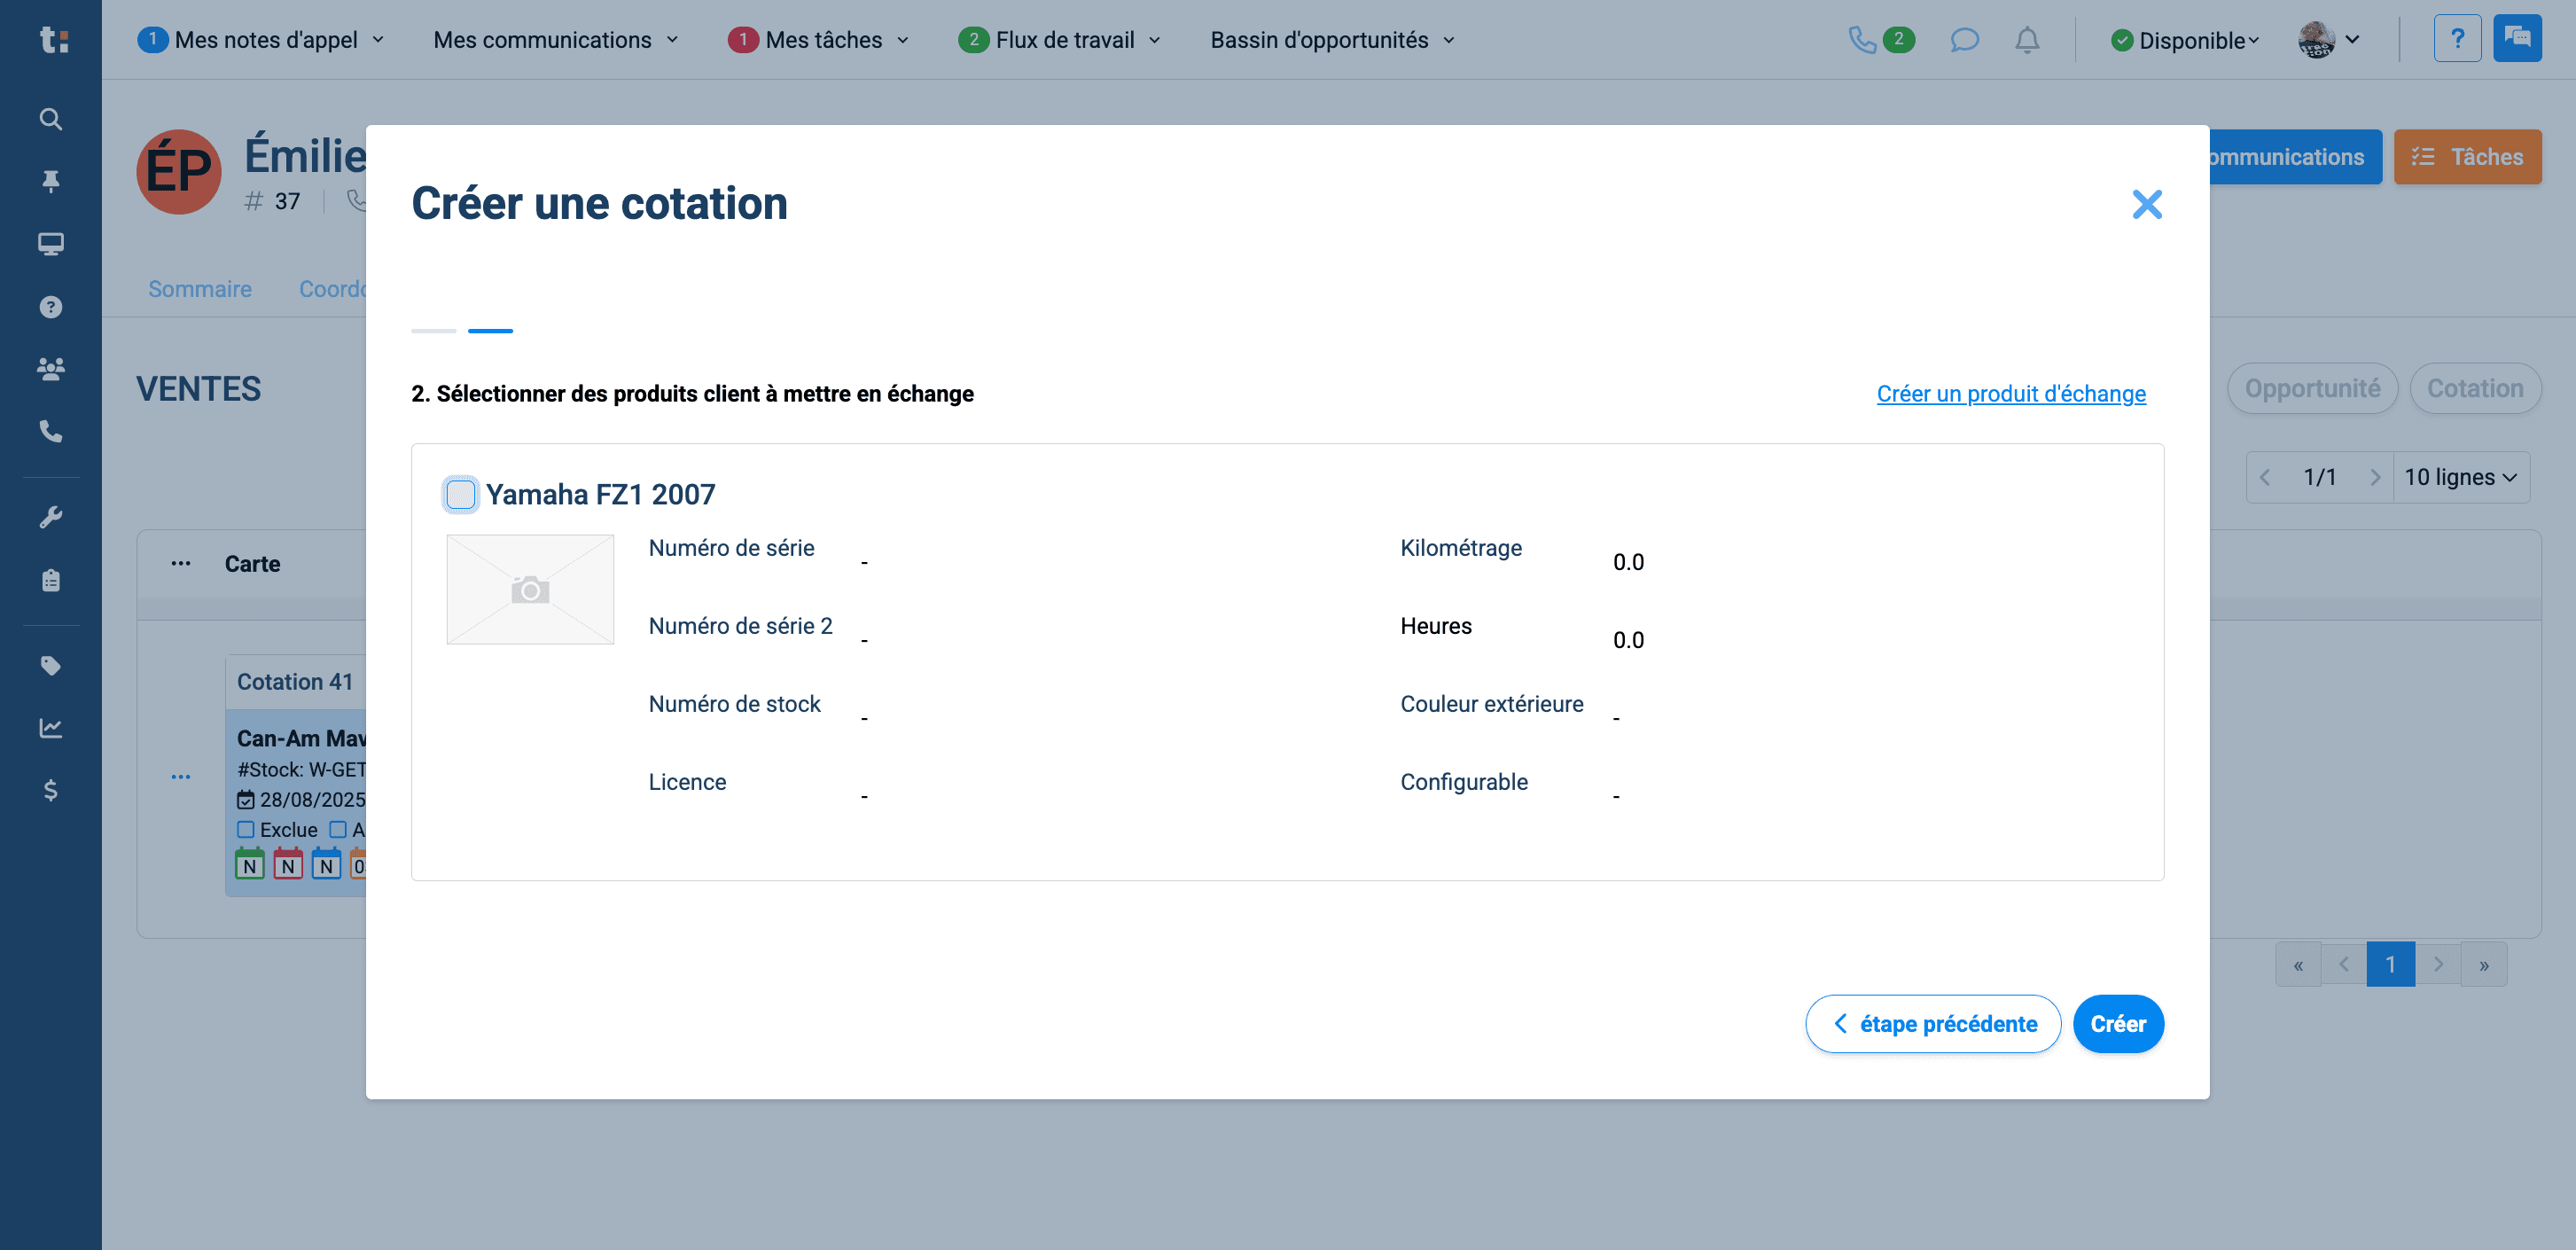Click the Kilométrage value 0.0

1628,562
